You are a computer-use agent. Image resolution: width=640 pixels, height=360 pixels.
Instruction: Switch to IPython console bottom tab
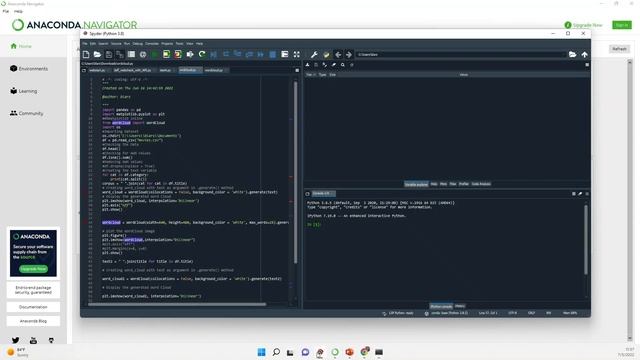[441, 306]
